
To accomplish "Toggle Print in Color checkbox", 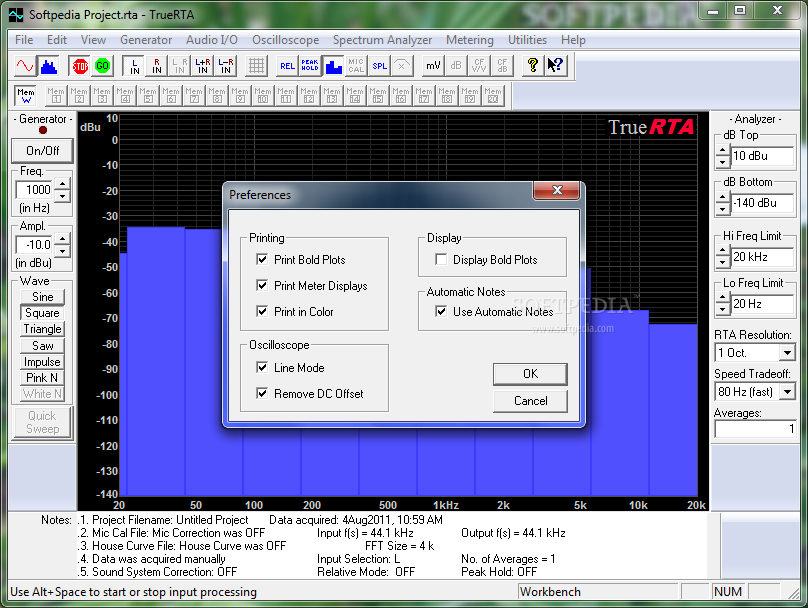I will (262, 311).
